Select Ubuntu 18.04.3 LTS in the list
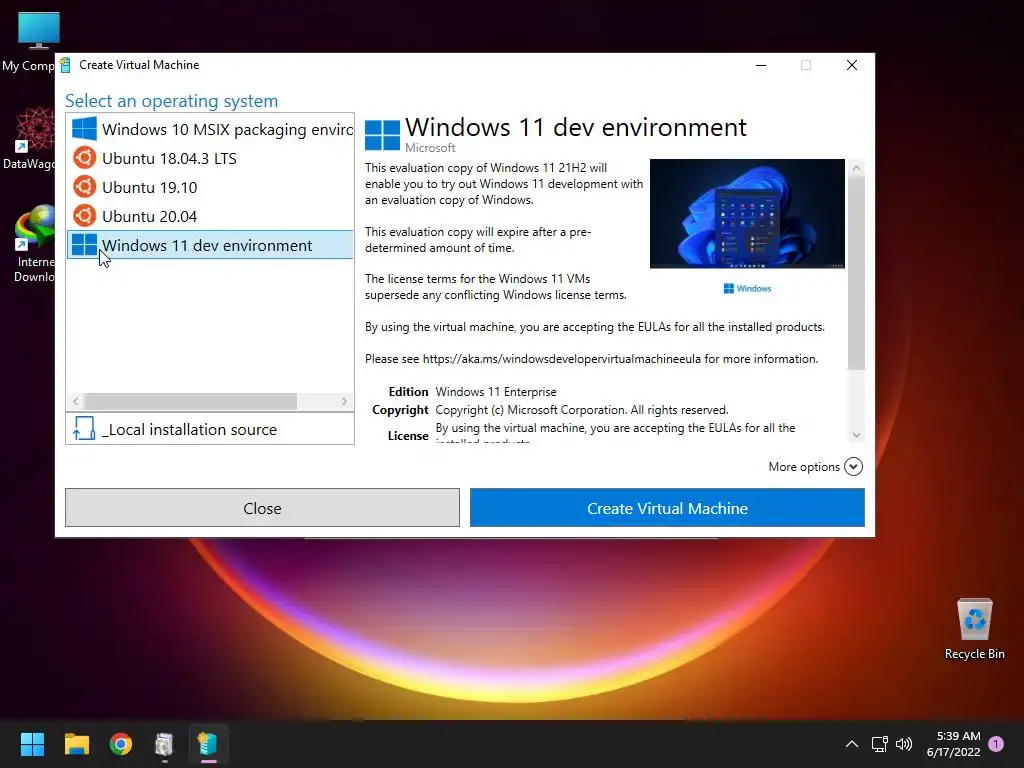 pos(210,158)
